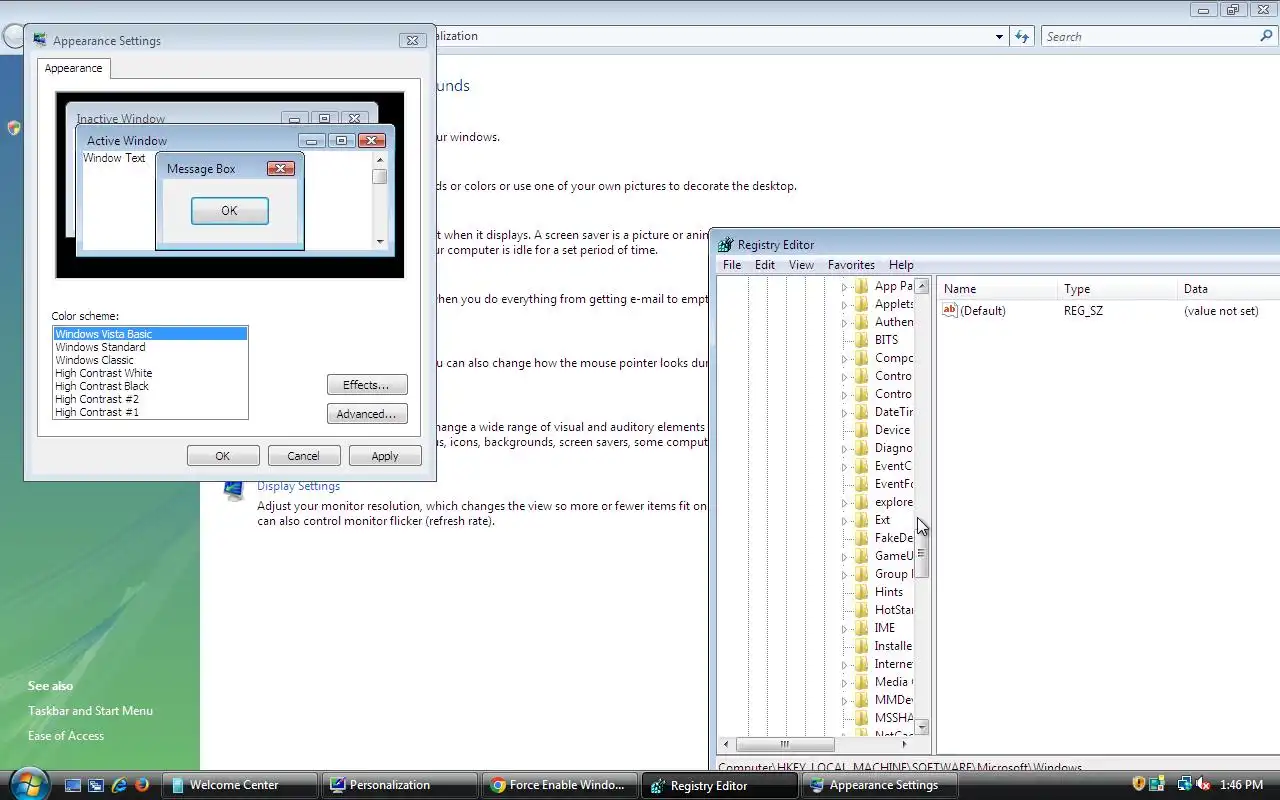Viewport: 1280px width, 800px height.
Task: Open Registry Editor File menu
Action: [732, 265]
